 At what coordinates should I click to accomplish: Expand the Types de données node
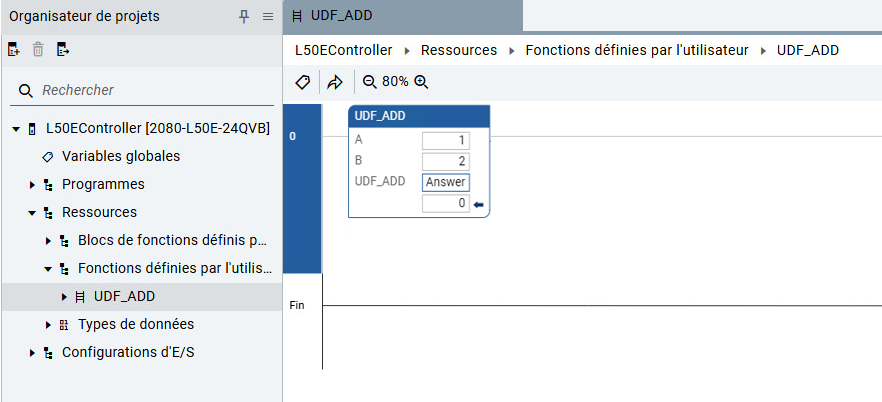pos(48,324)
